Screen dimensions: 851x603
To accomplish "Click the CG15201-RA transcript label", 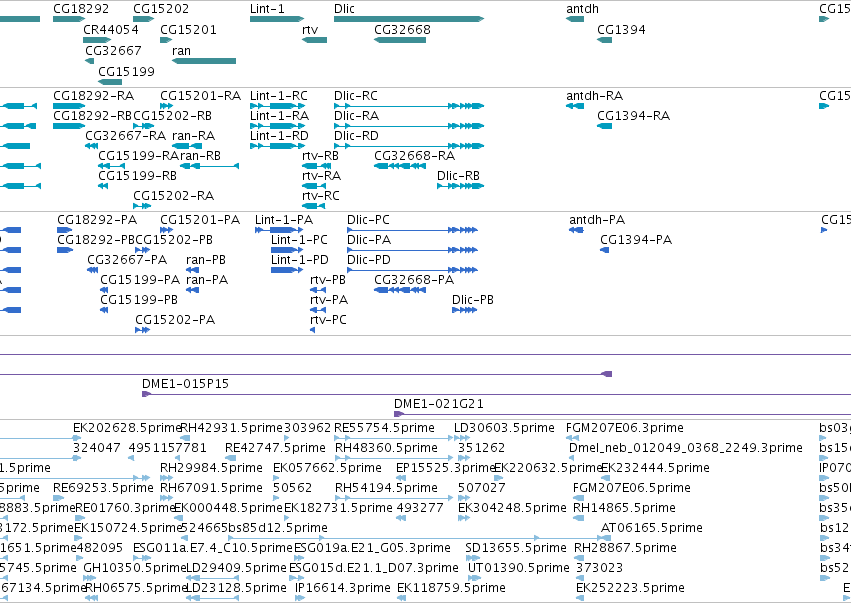I will click(x=200, y=96).
